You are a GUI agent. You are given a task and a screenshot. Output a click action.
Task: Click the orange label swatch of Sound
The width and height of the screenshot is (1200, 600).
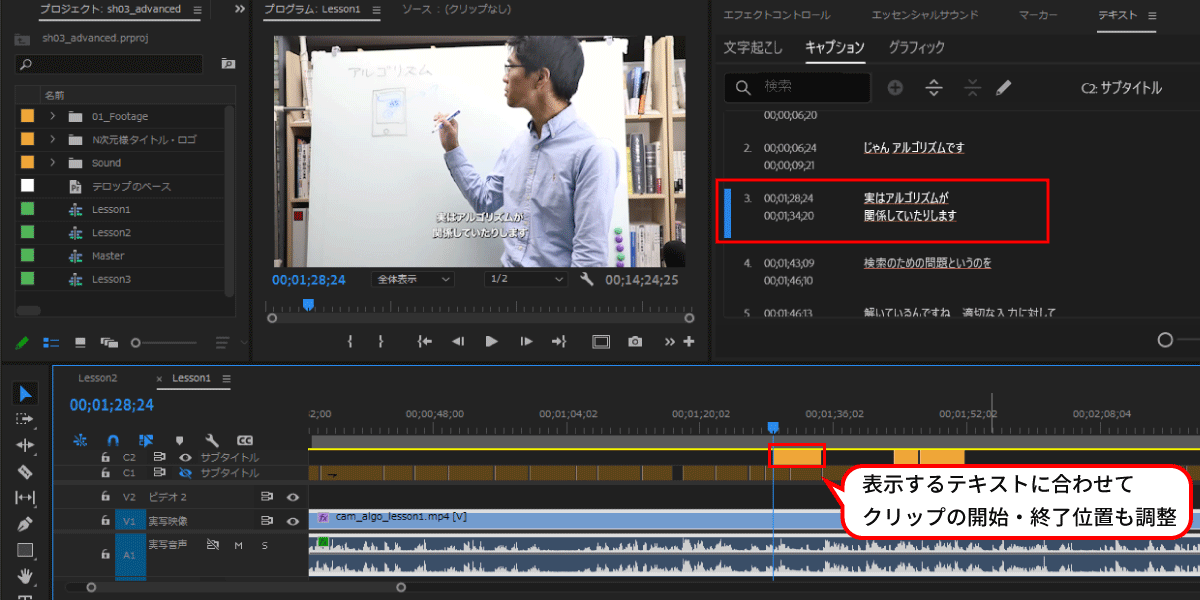point(27,163)
